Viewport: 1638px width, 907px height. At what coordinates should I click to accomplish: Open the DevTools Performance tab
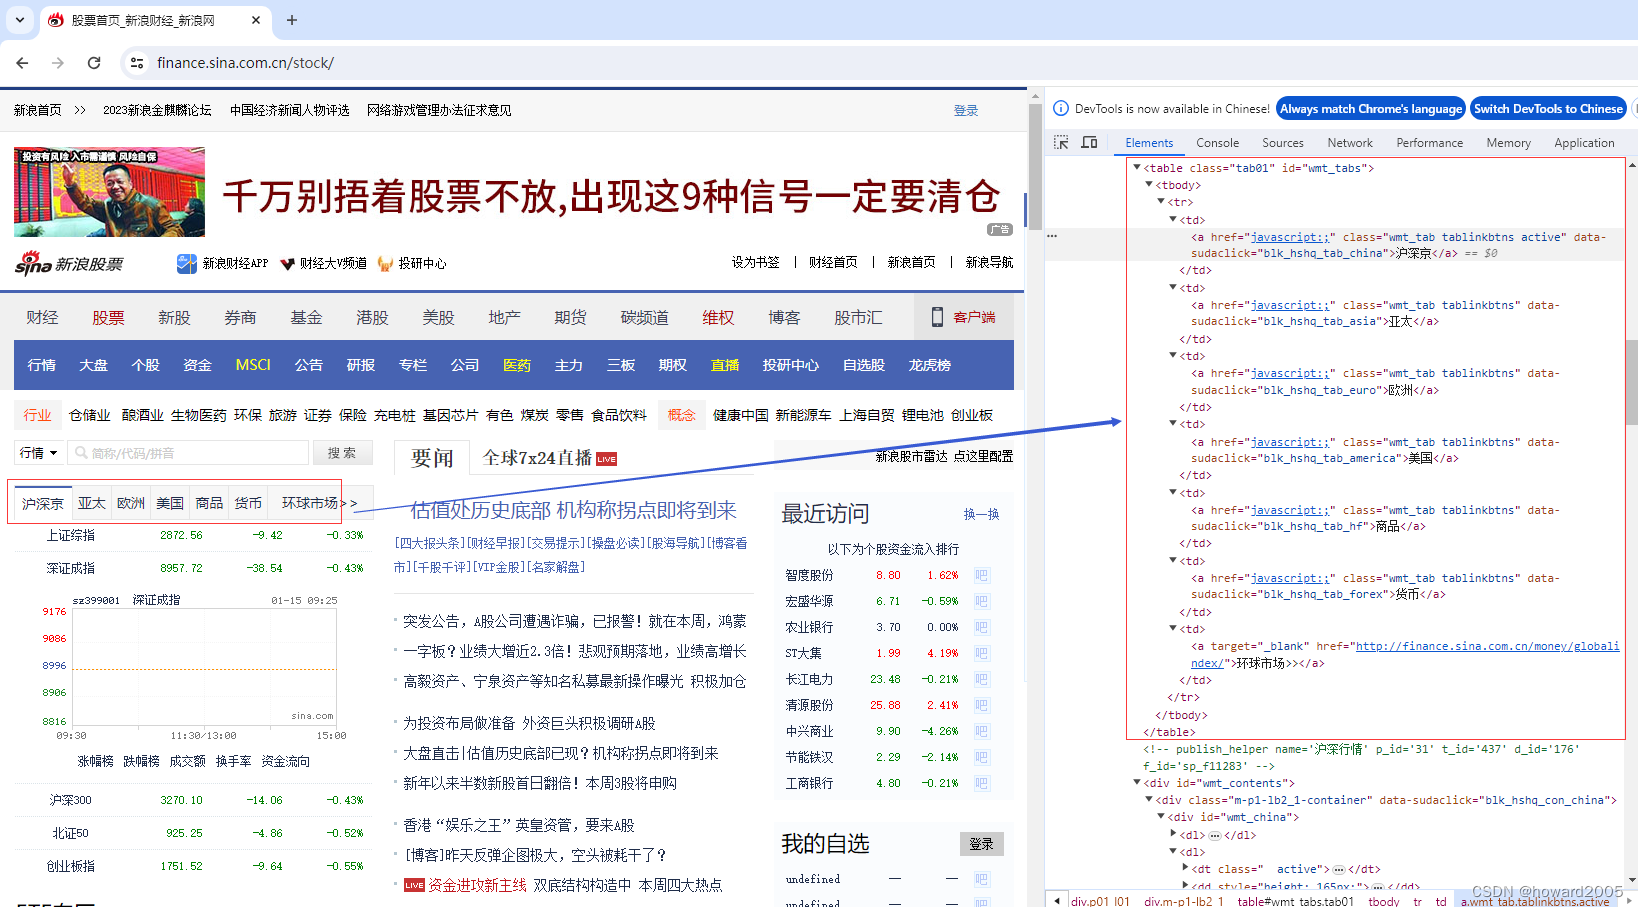1430,143
